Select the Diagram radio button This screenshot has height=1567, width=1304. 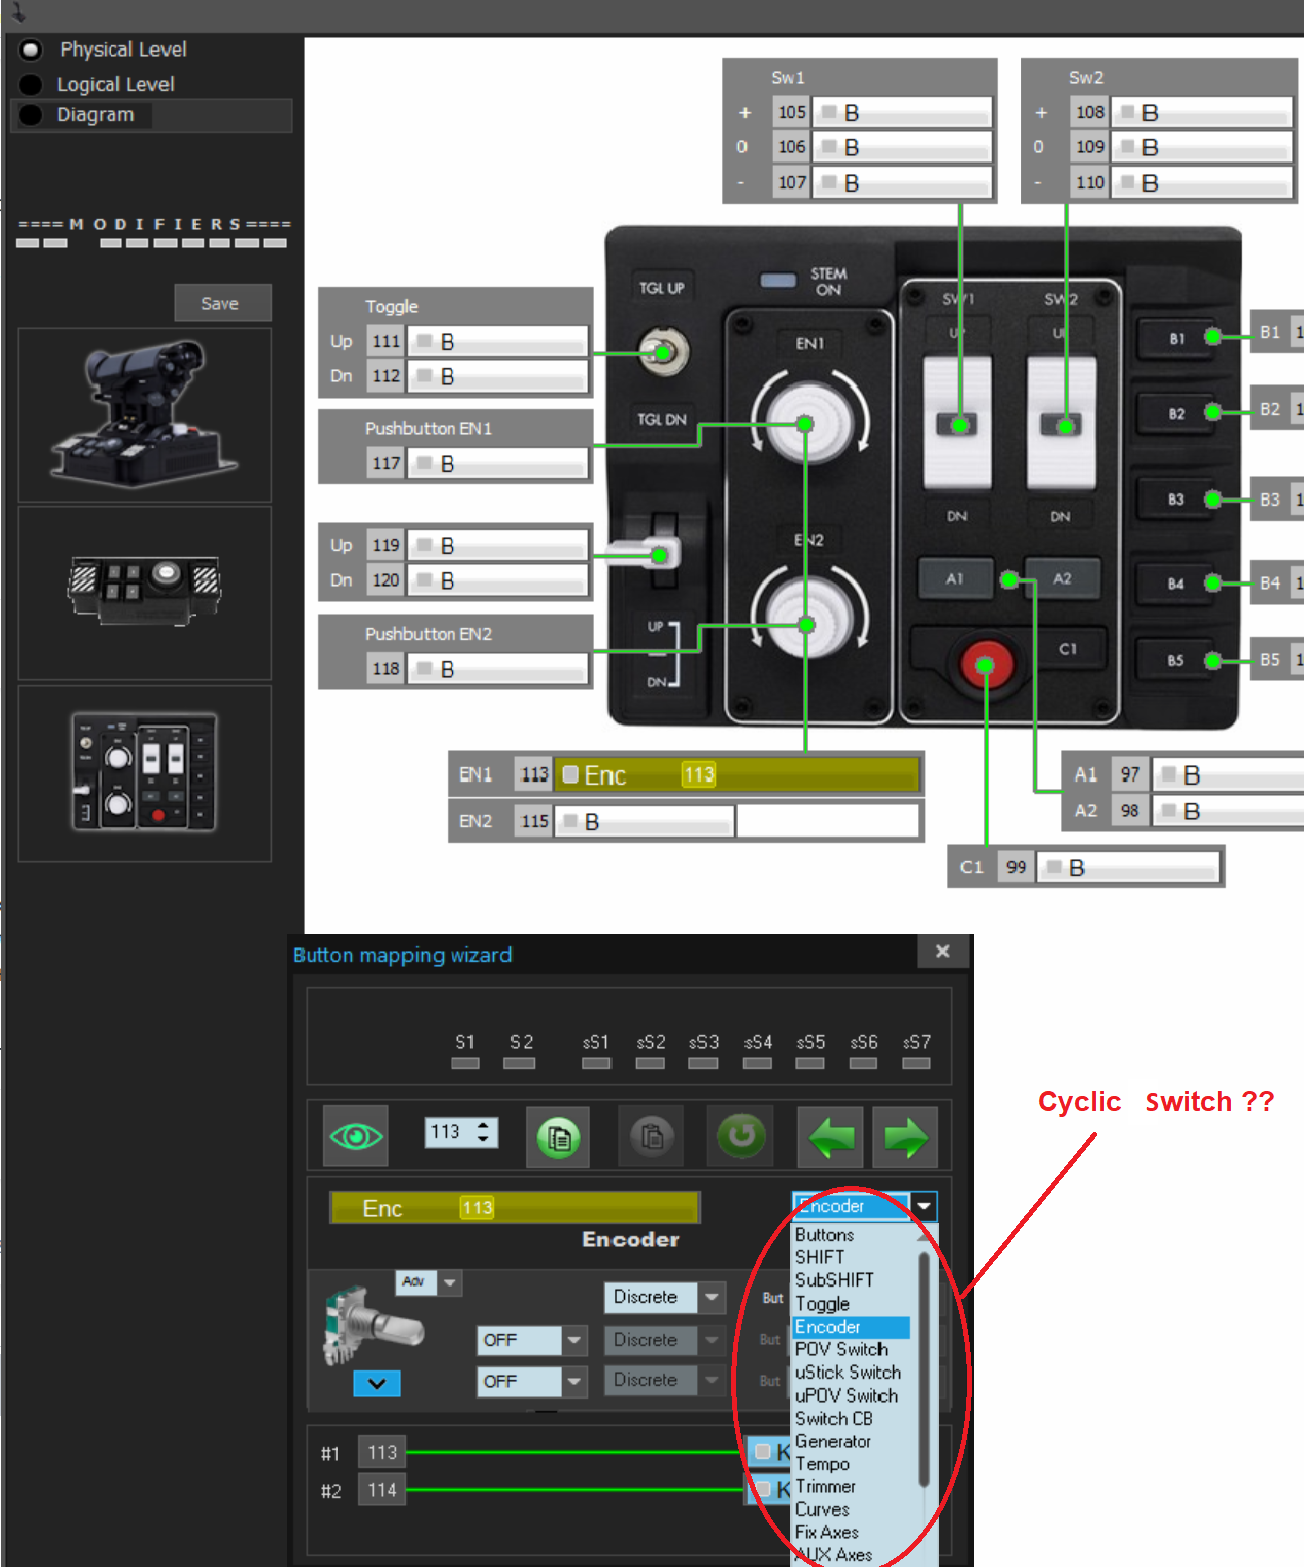point(31,115)
